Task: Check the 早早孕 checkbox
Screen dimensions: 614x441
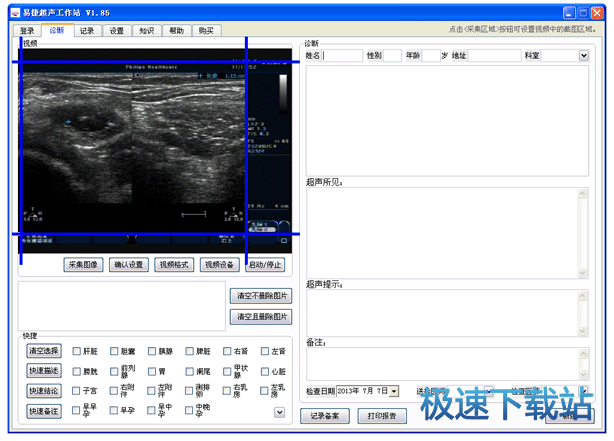Action: pyautogui.click(x=76, y=410)
